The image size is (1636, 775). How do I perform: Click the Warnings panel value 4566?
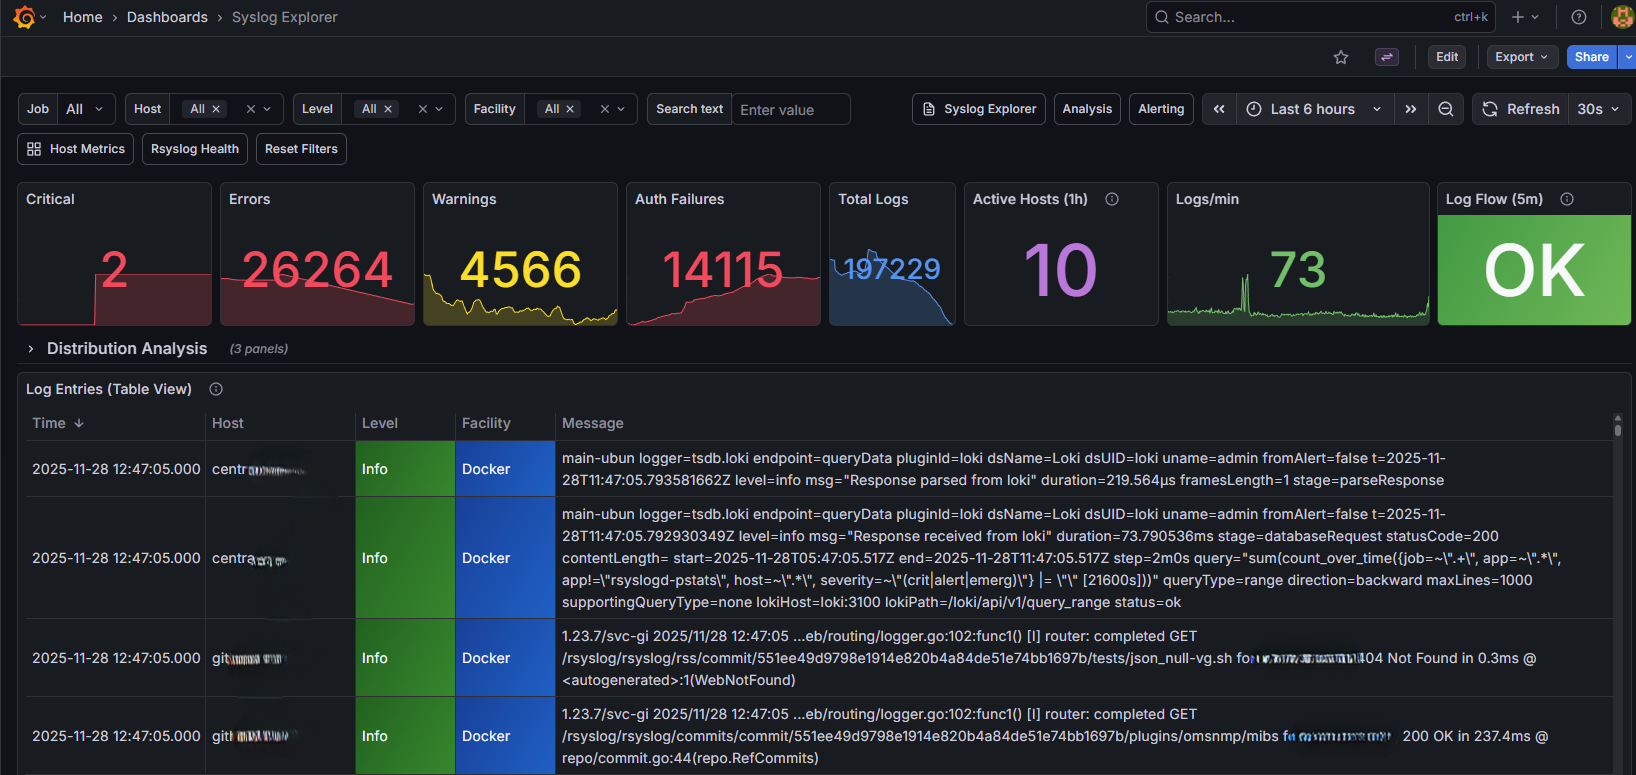click(x=520, y=270)
